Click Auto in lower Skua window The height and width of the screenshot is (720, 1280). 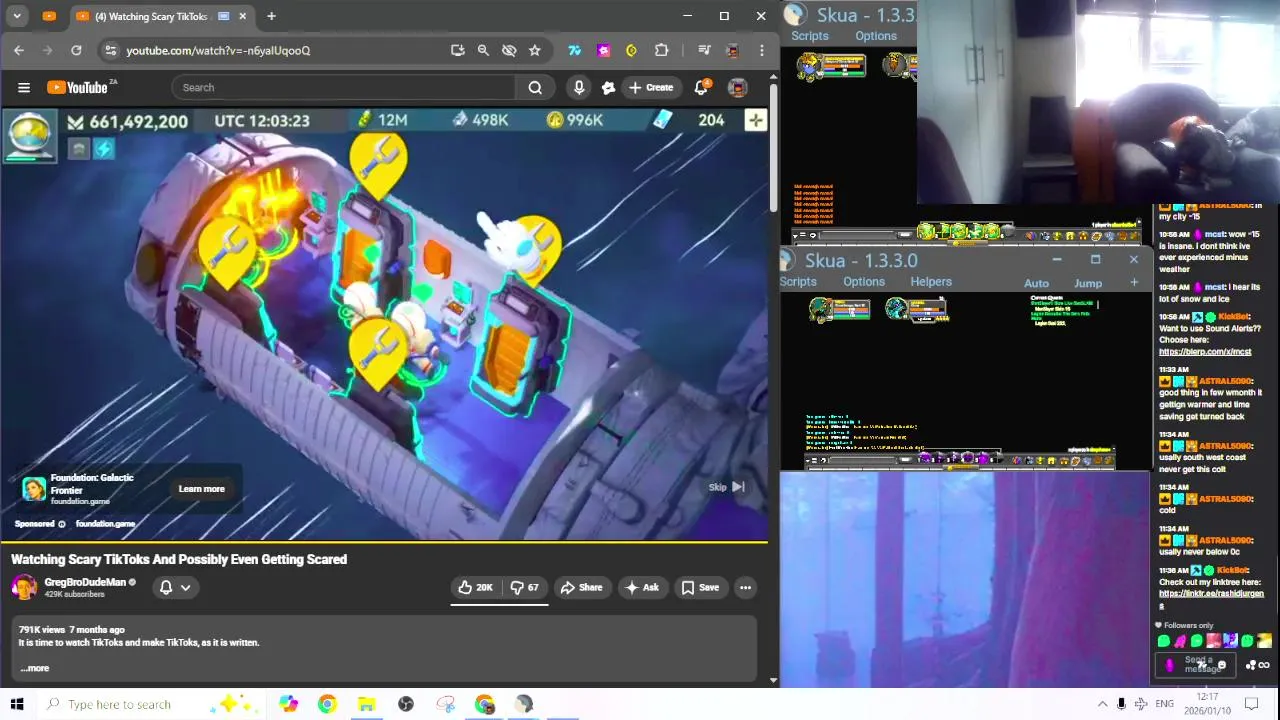point(1037,283)
